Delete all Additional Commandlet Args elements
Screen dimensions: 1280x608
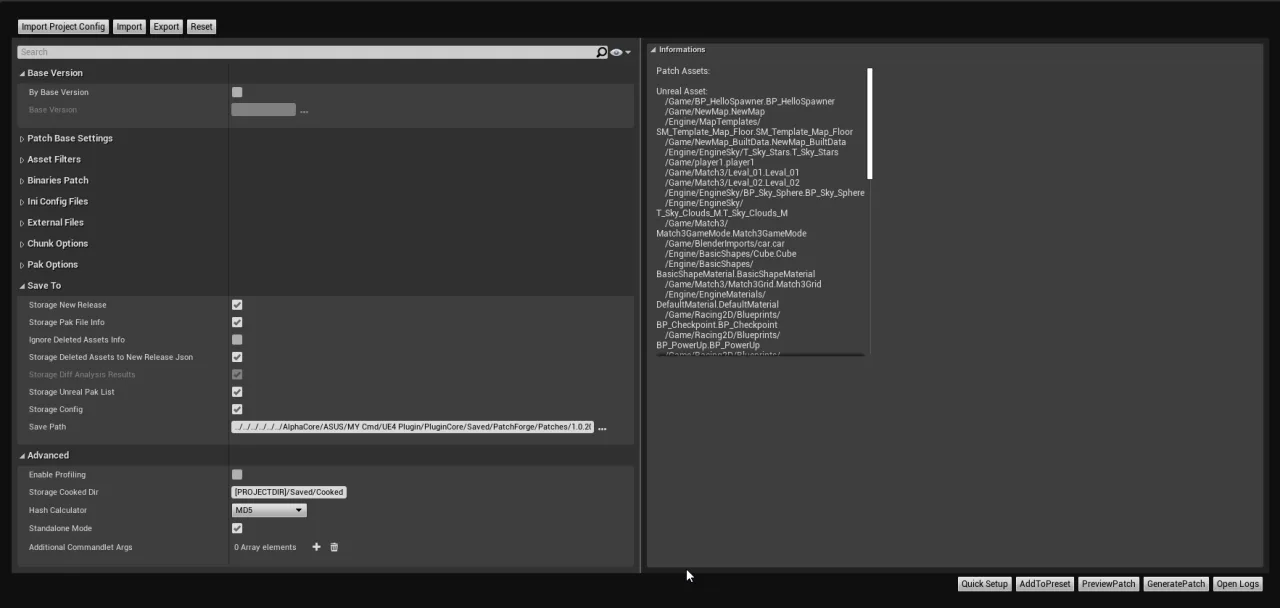(x=334, y=547)
